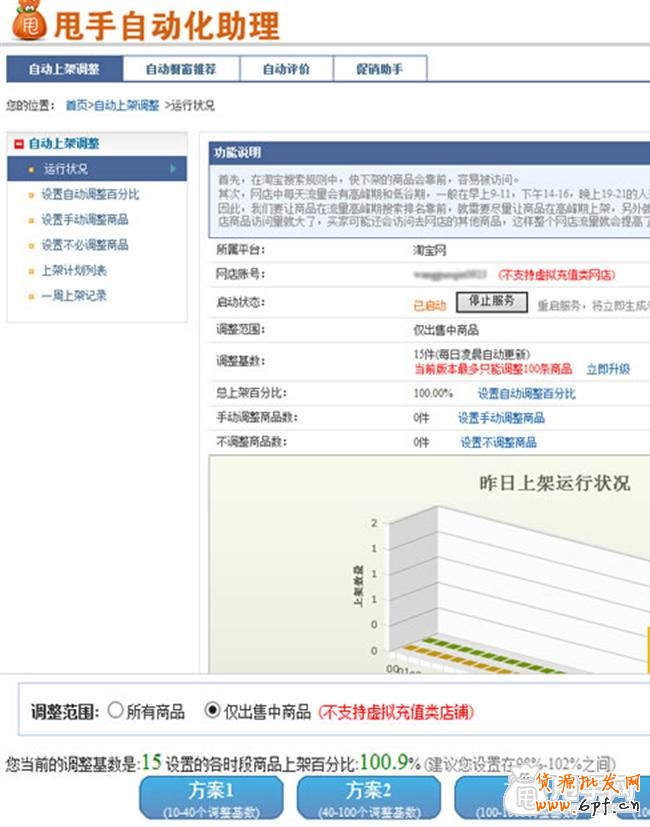Select the 仅出售中商品 radio button
The width and height of the screenshot is (650, 827).
212,710
